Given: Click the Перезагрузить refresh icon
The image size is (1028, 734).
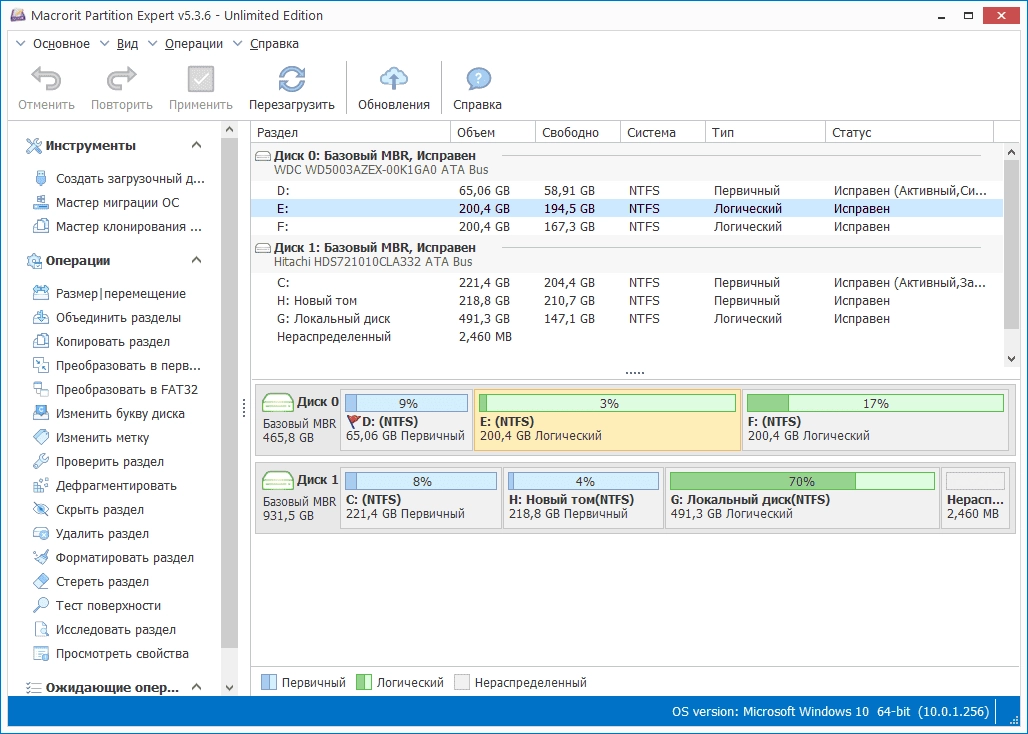Looking at the screenshot, I should (291, 79).
